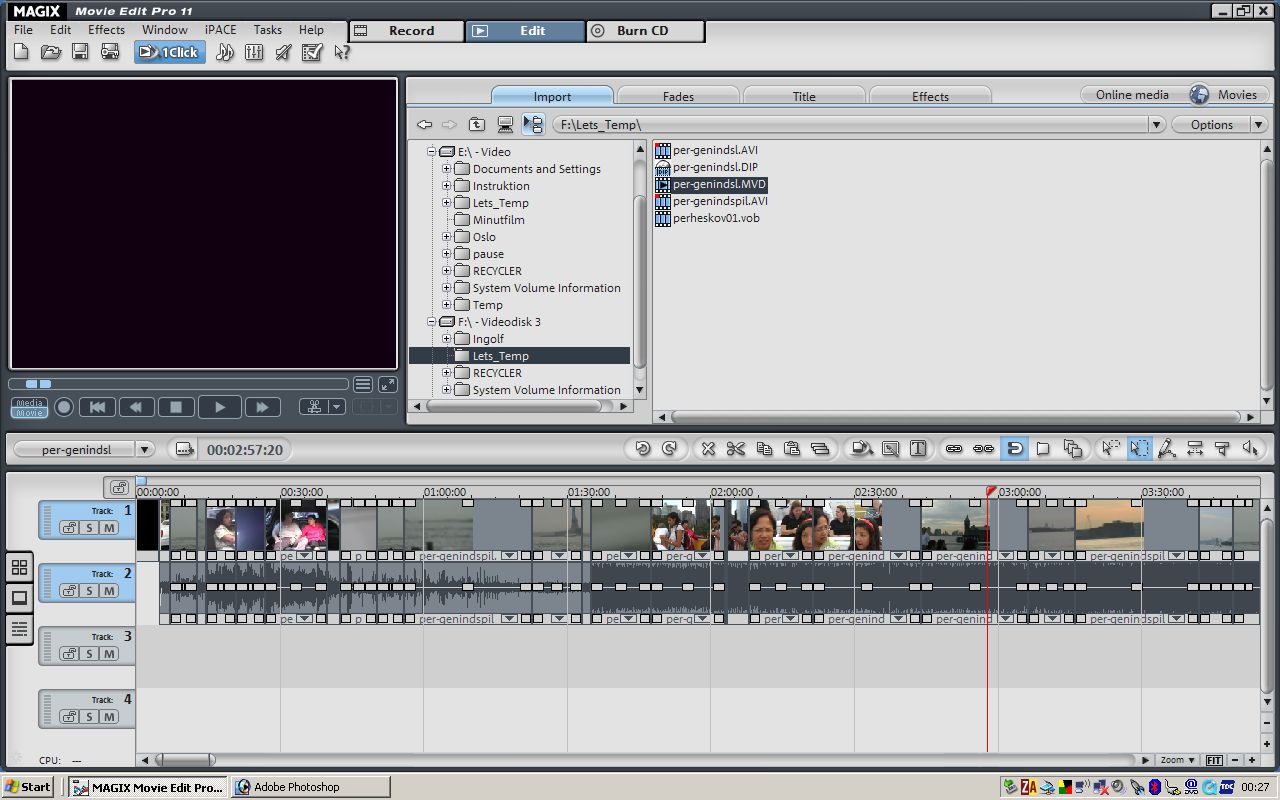Mute Track 1 with M button
Screen dimensions: 1280x800
109,528
